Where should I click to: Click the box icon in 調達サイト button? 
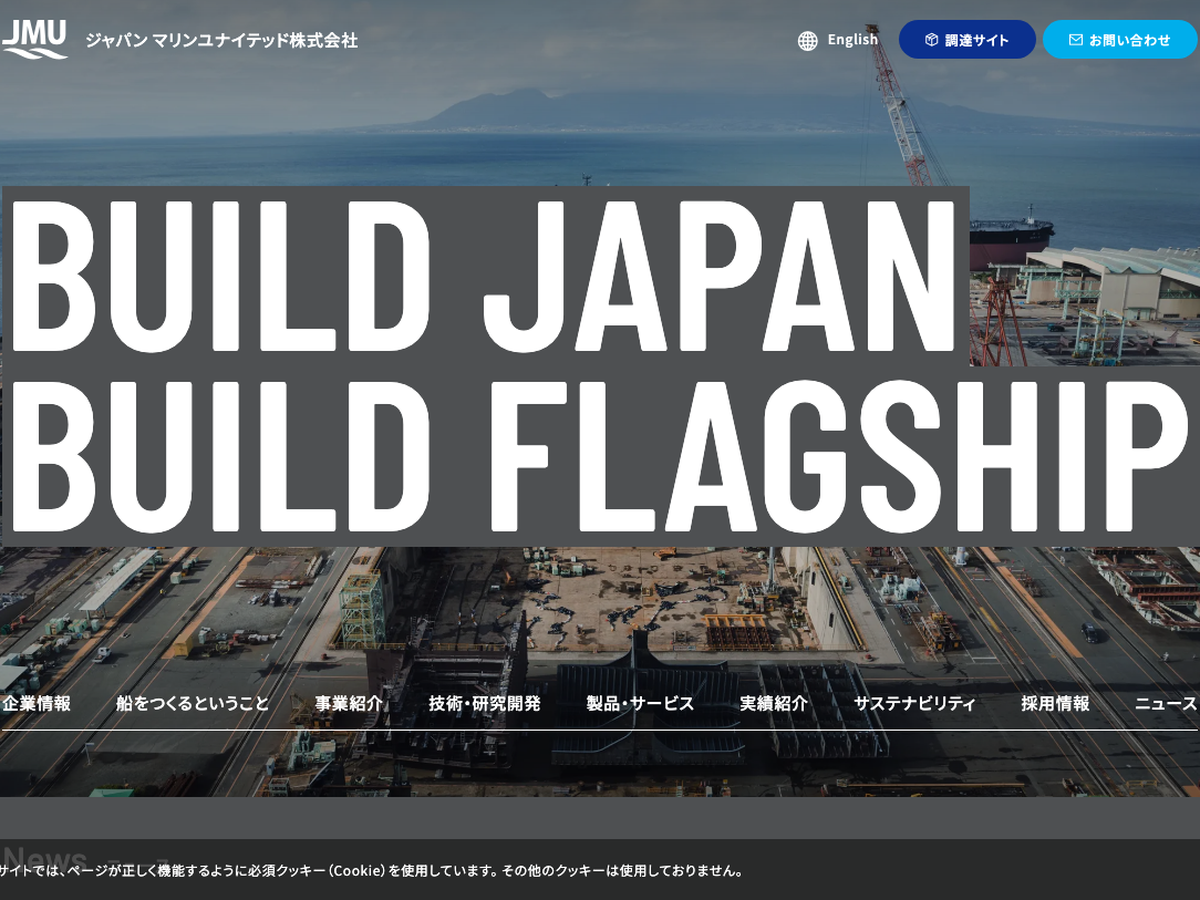pyautogui.click(x=931, y=40)
